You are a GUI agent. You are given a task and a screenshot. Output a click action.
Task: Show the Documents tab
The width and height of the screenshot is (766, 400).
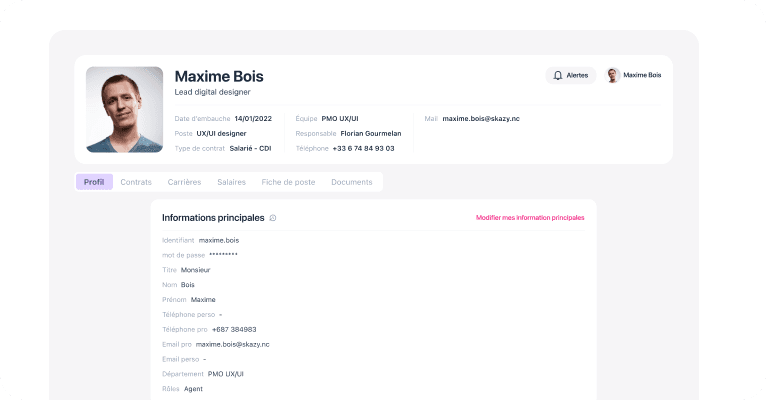tap(352, 182)
